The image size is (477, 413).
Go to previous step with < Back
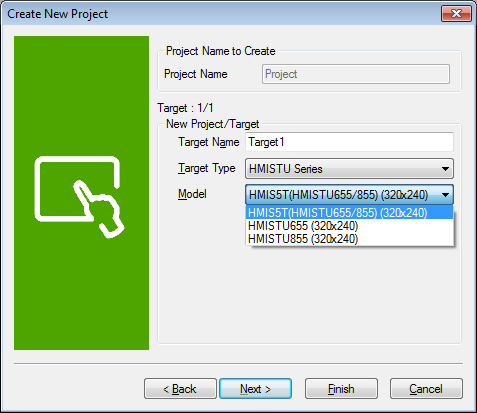pyautogui.click(x=180, y=389)
